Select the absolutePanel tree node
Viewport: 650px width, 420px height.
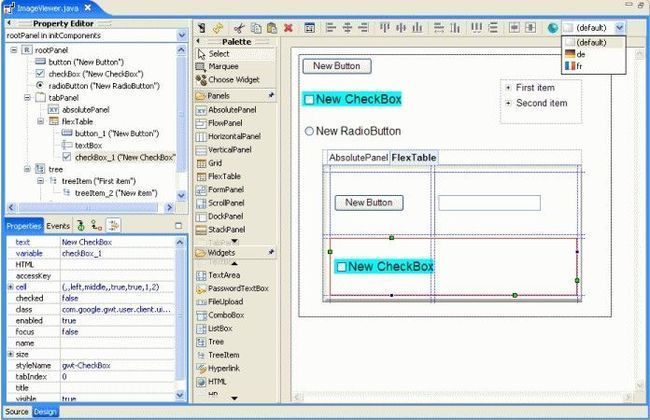(85, 110)
